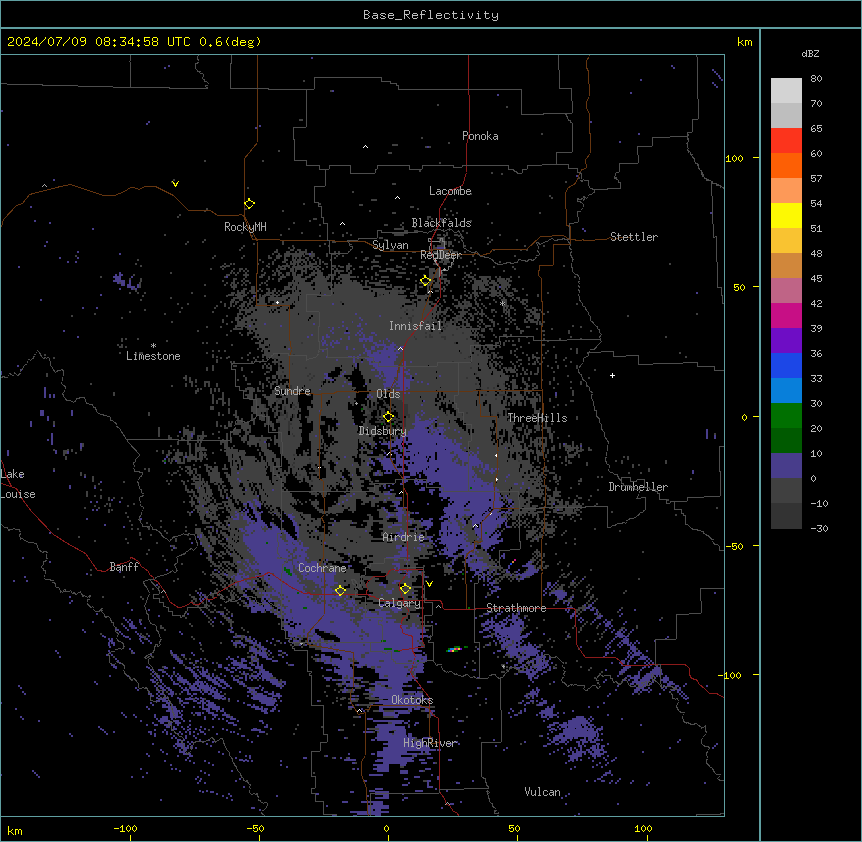Screen dimensions: 862x842
Task: Click the RedDeer city label
Action: tap(440, 255)
